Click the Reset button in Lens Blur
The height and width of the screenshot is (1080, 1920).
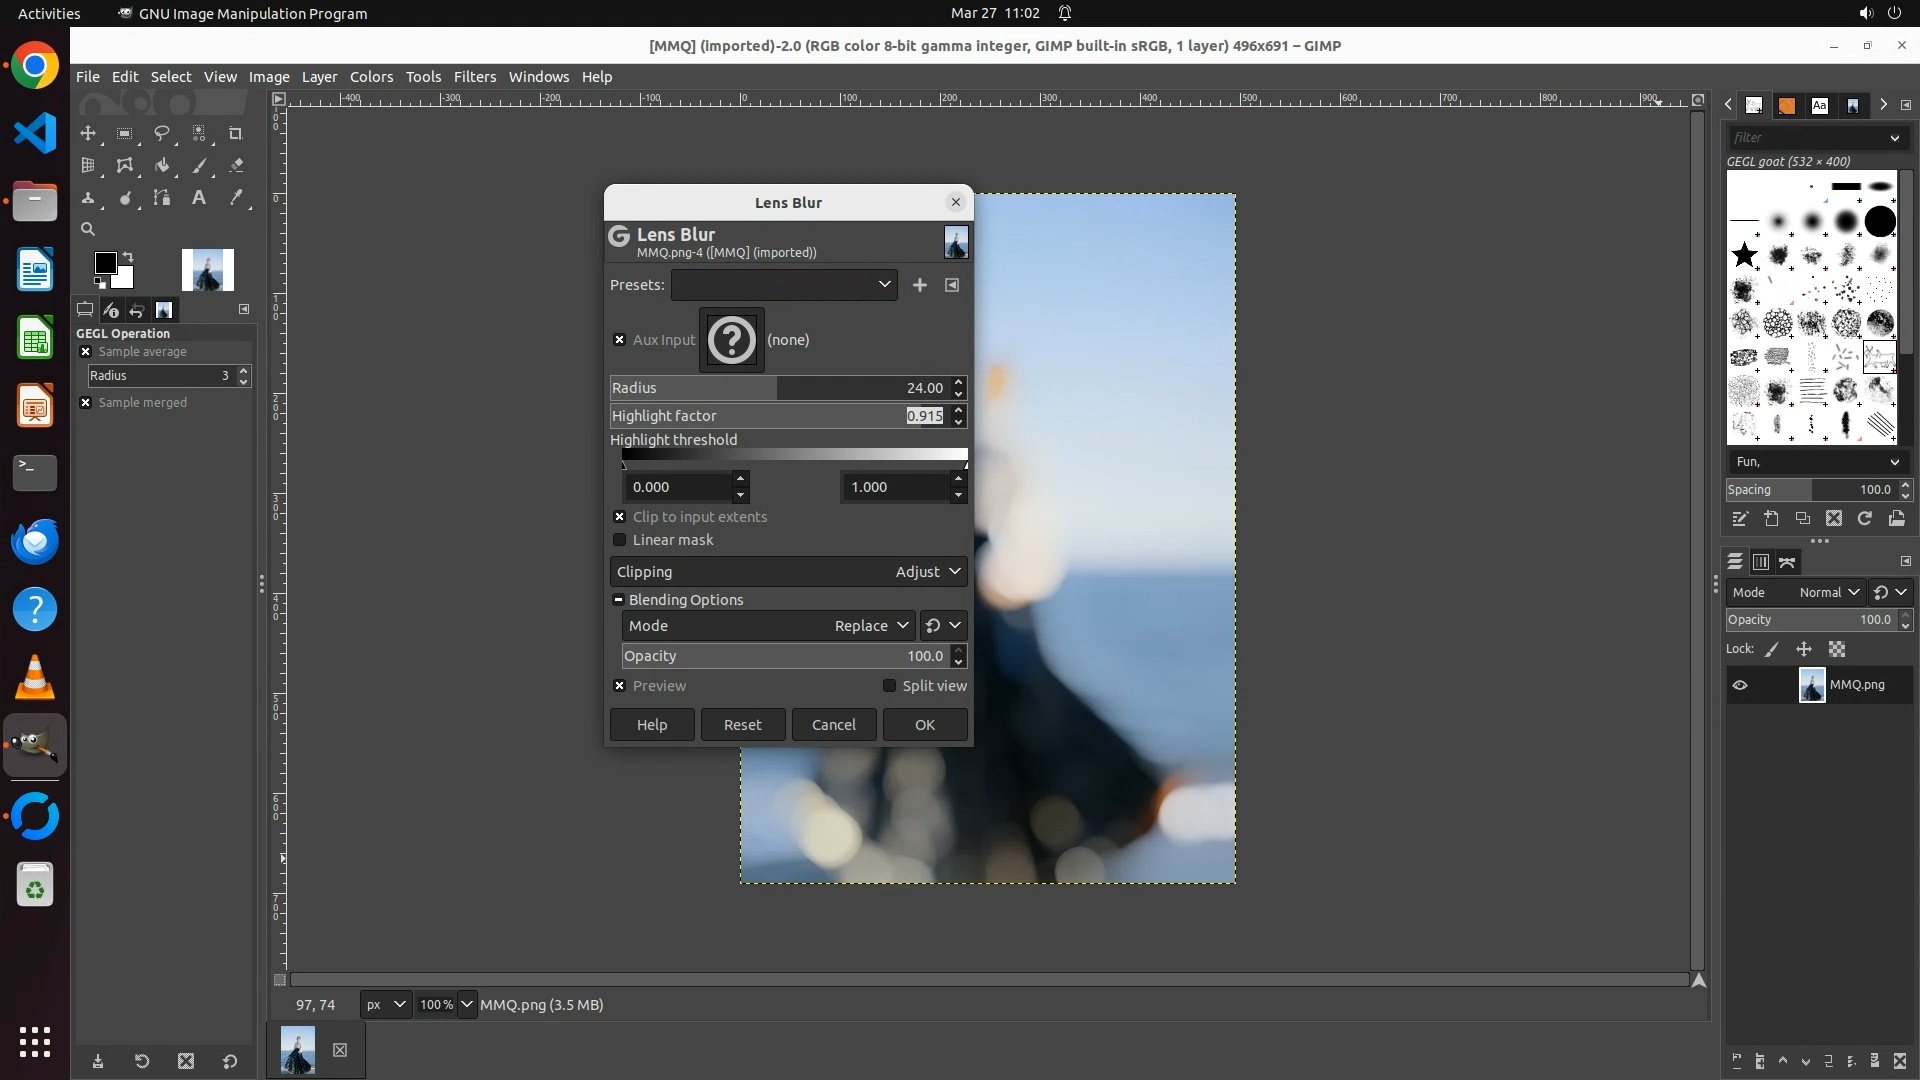click(x=742, y=725)
